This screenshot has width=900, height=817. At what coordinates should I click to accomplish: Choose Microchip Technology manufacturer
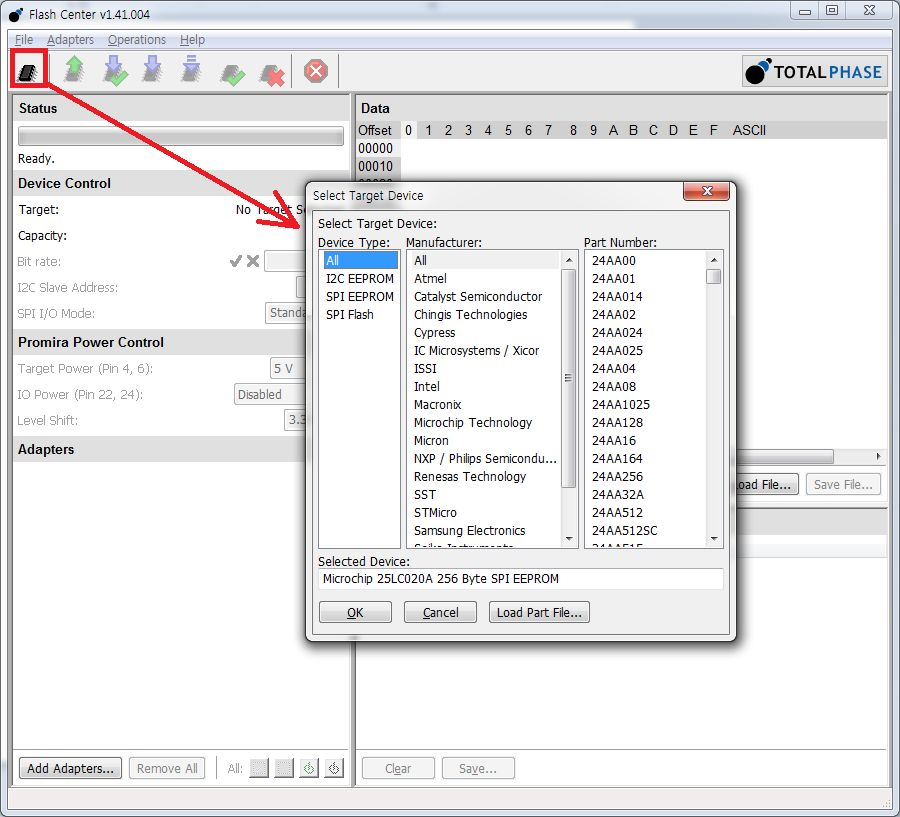click(485, 423)
